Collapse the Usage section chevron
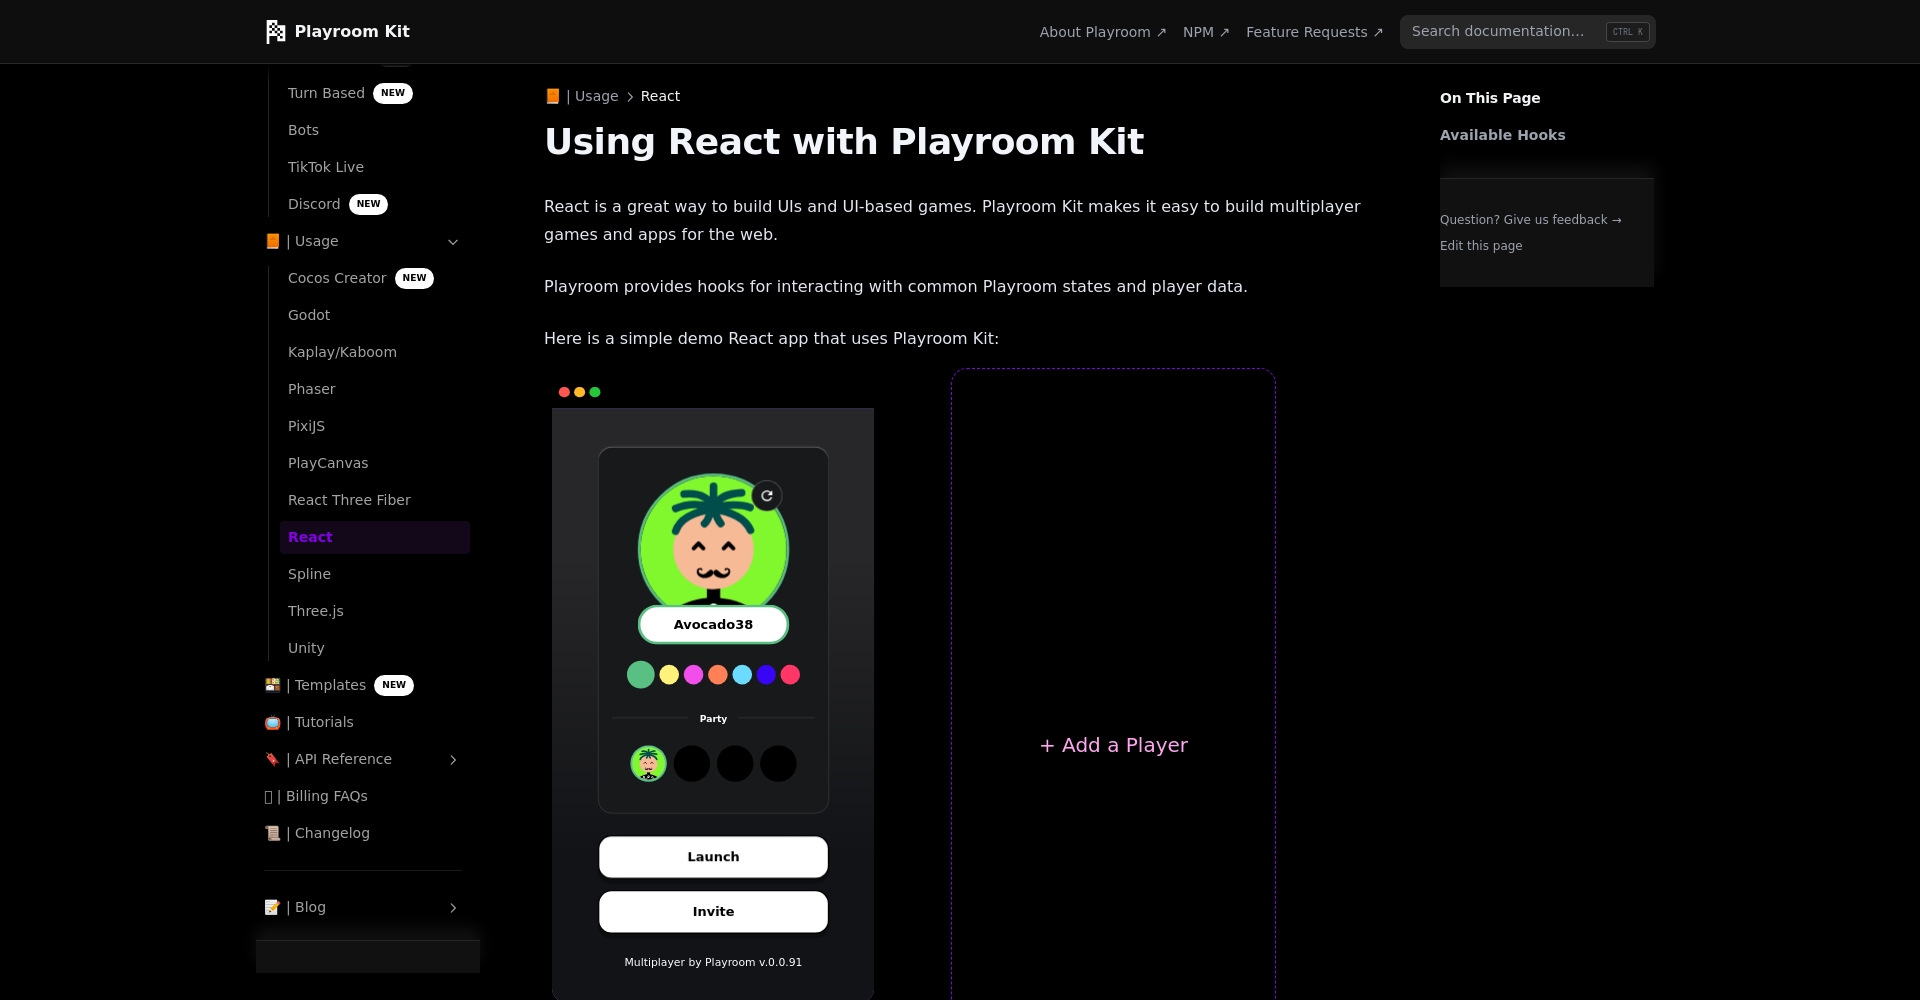The image size is (1920, 1000). coord(453,242)
